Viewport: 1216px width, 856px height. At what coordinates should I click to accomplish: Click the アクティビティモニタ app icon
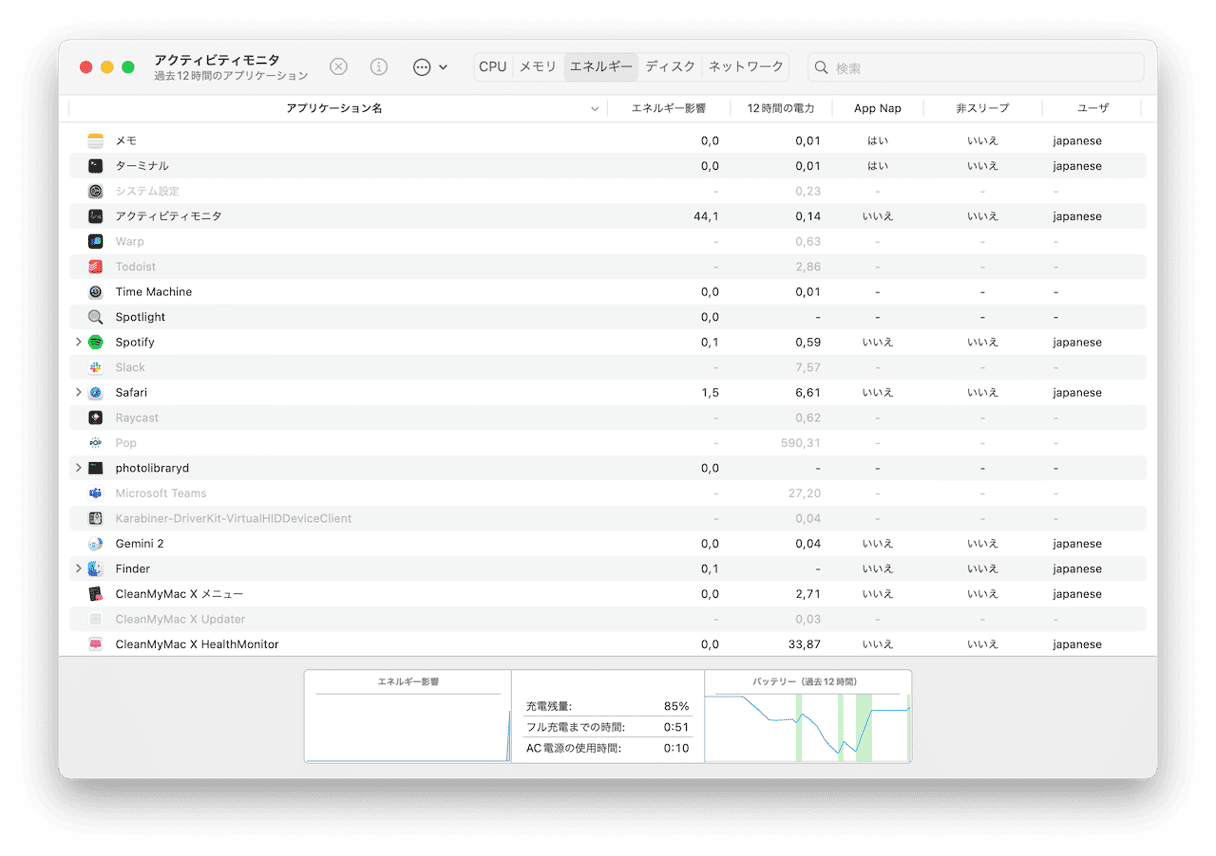click(95, 216)
